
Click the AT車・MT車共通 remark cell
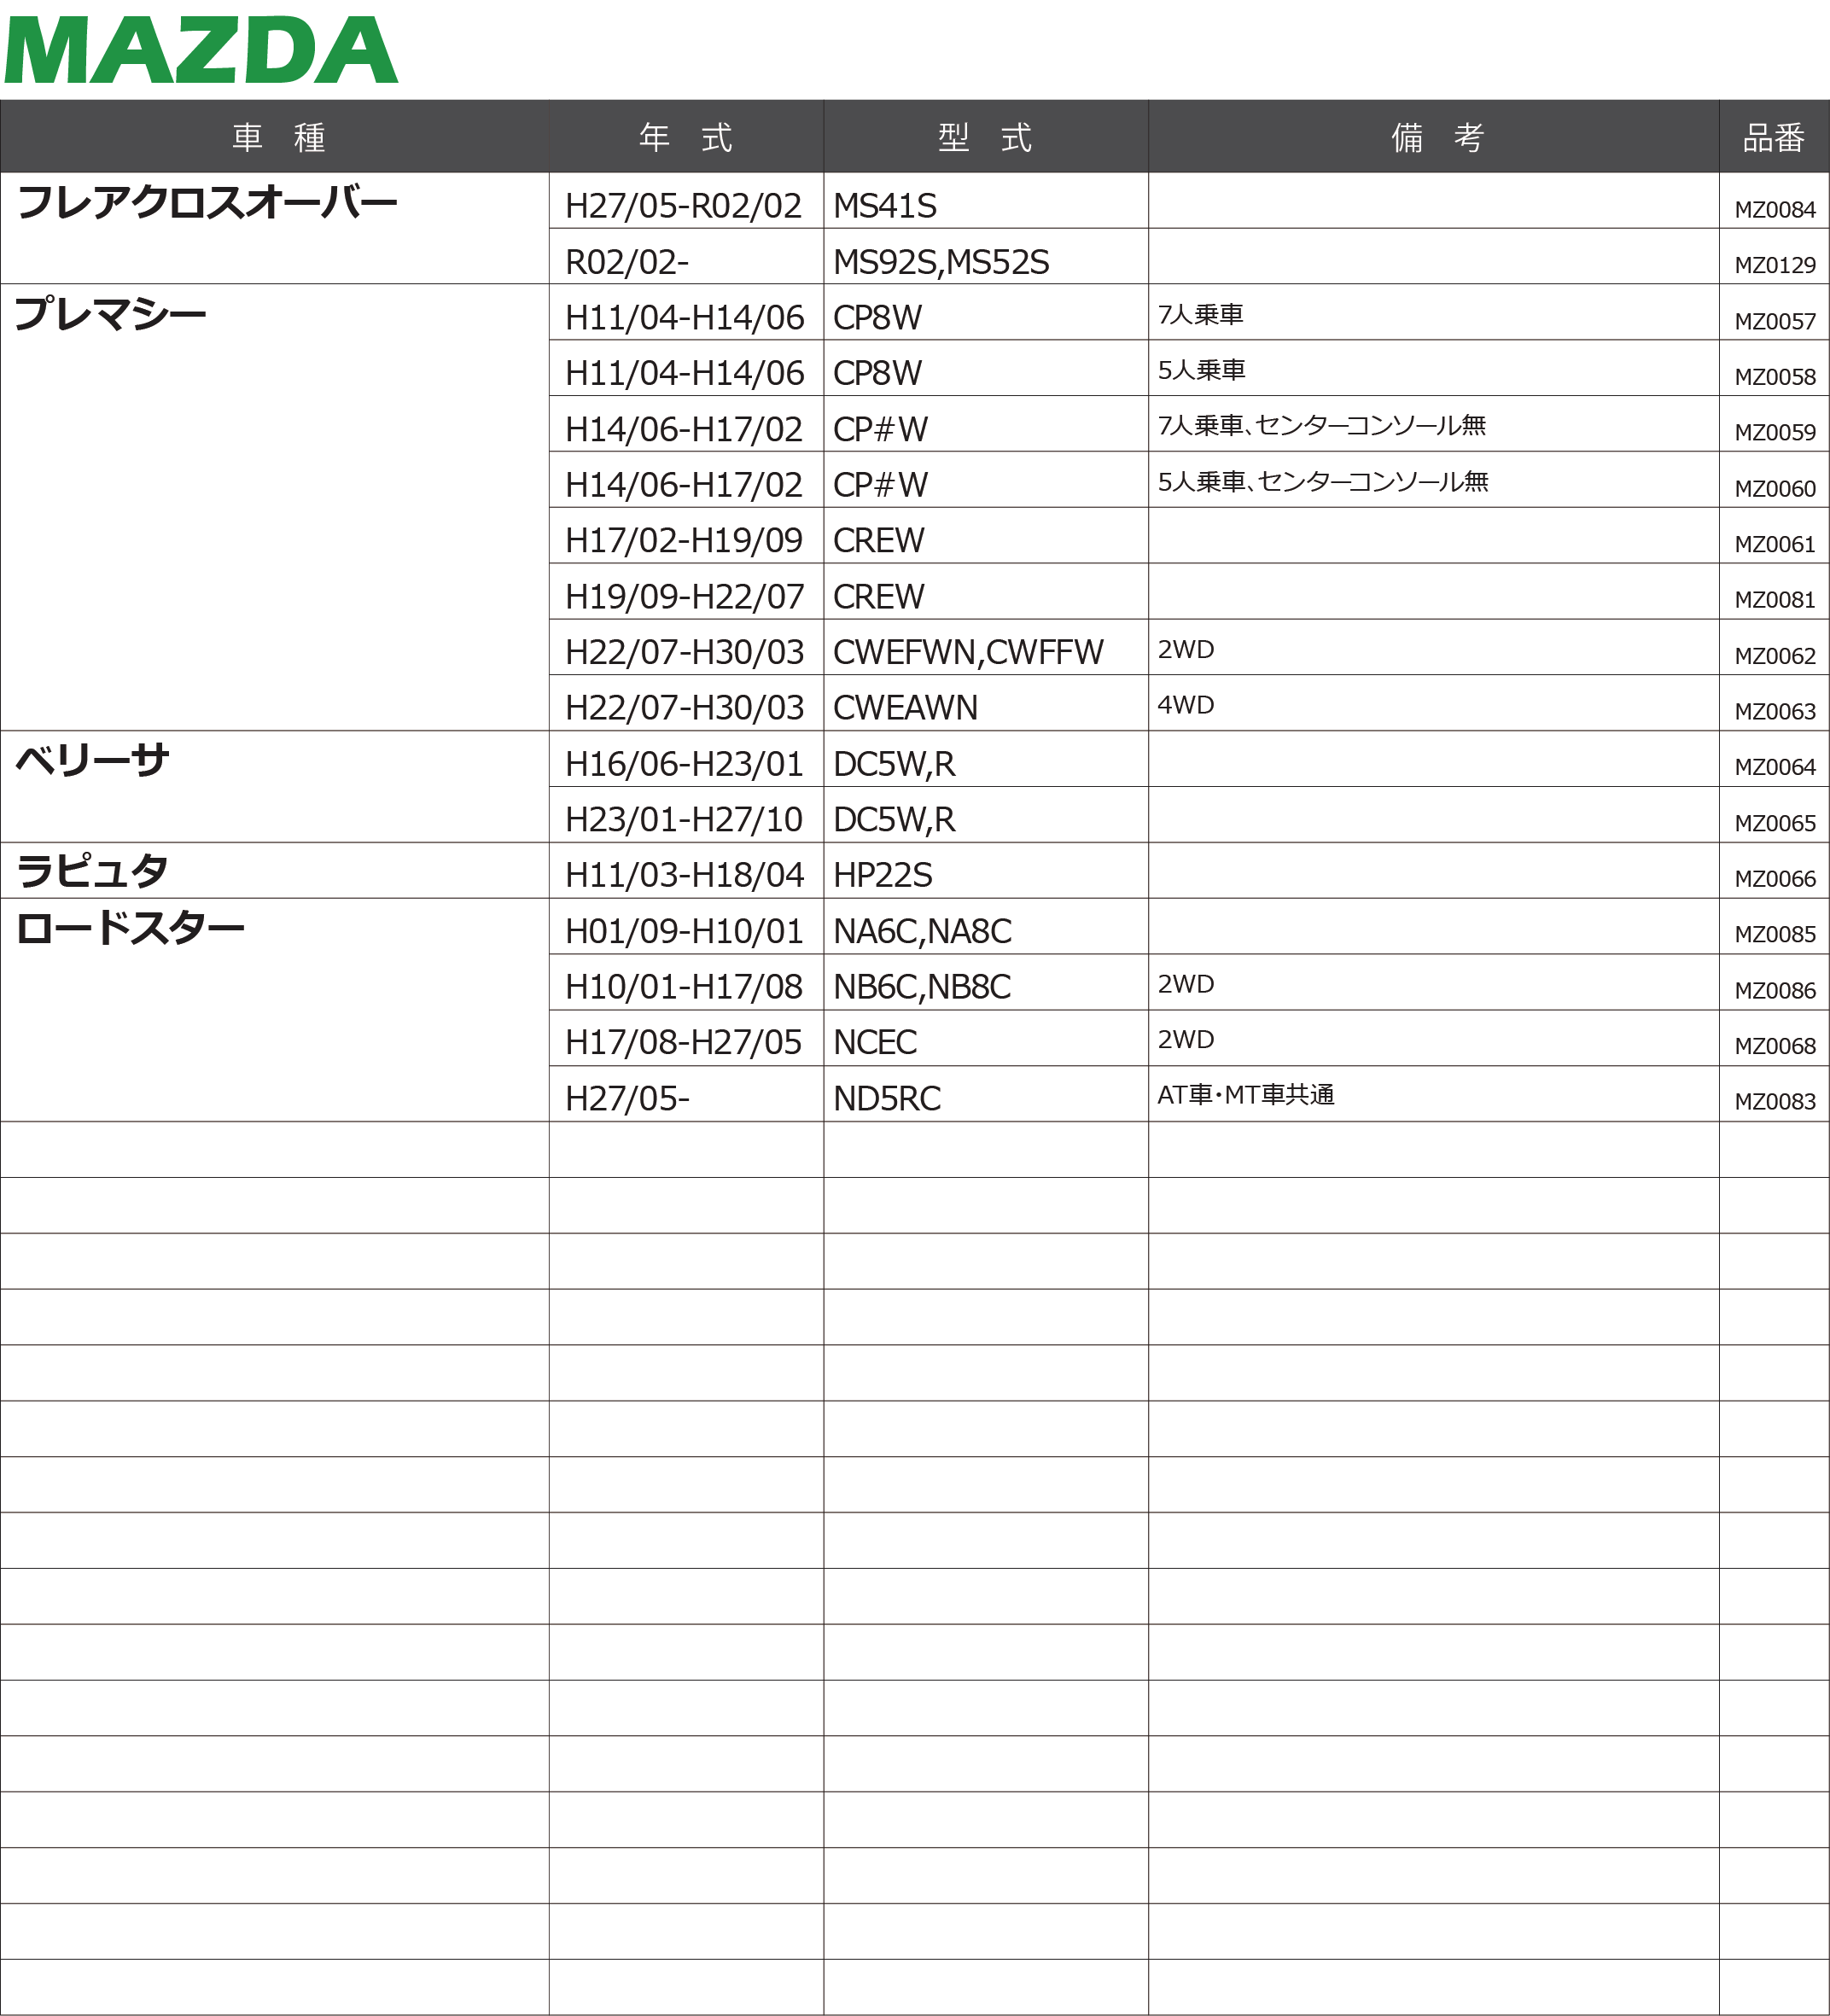coord(1245,1095)
